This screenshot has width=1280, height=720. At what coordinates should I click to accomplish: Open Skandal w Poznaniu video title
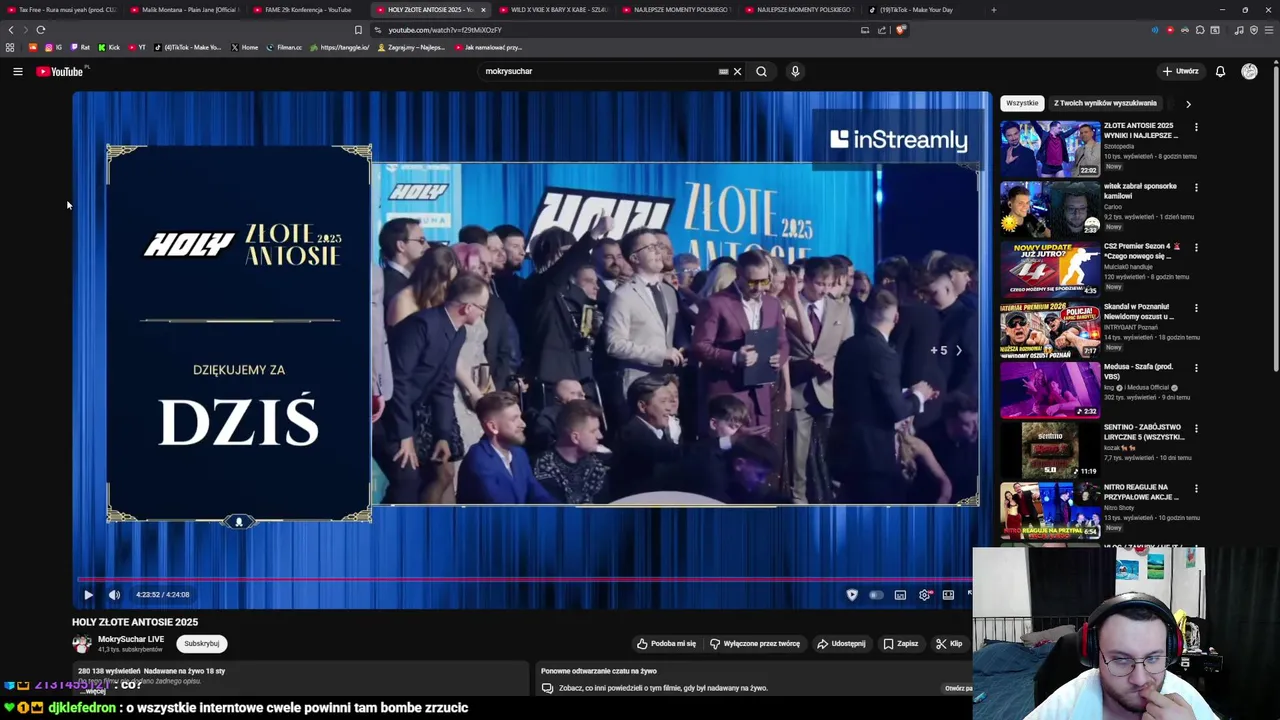(x=1139, y=311)
